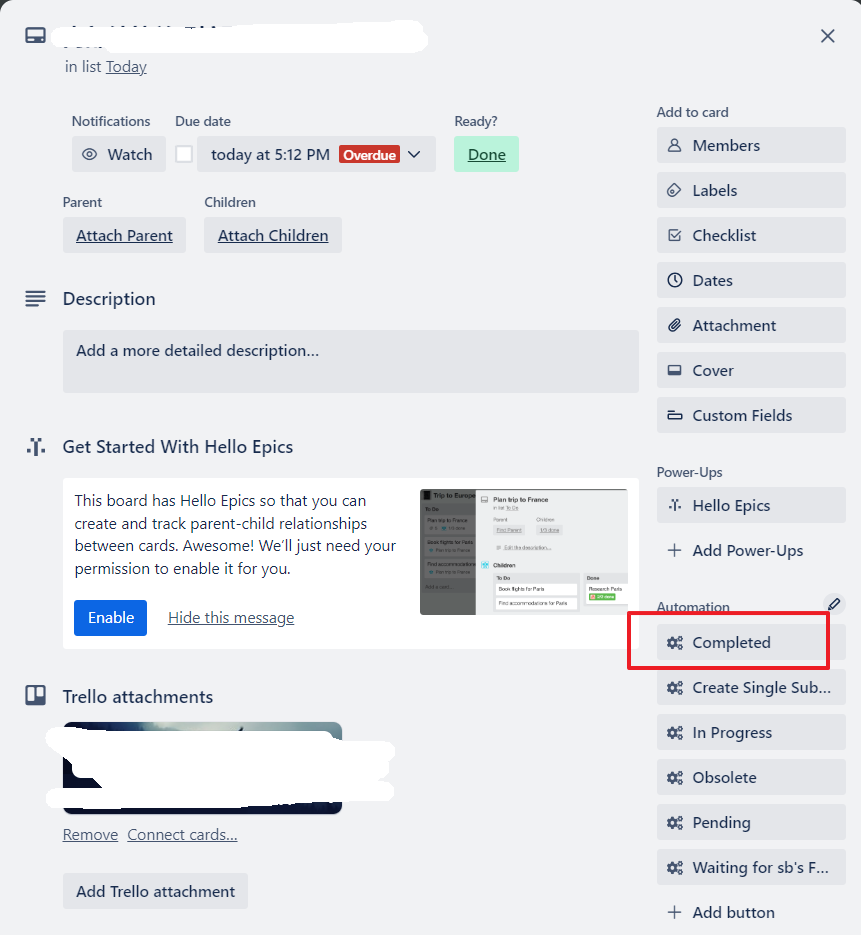
Task: Click the Labels tag icon
Action: pyautogui.click(x=674, y=190)
